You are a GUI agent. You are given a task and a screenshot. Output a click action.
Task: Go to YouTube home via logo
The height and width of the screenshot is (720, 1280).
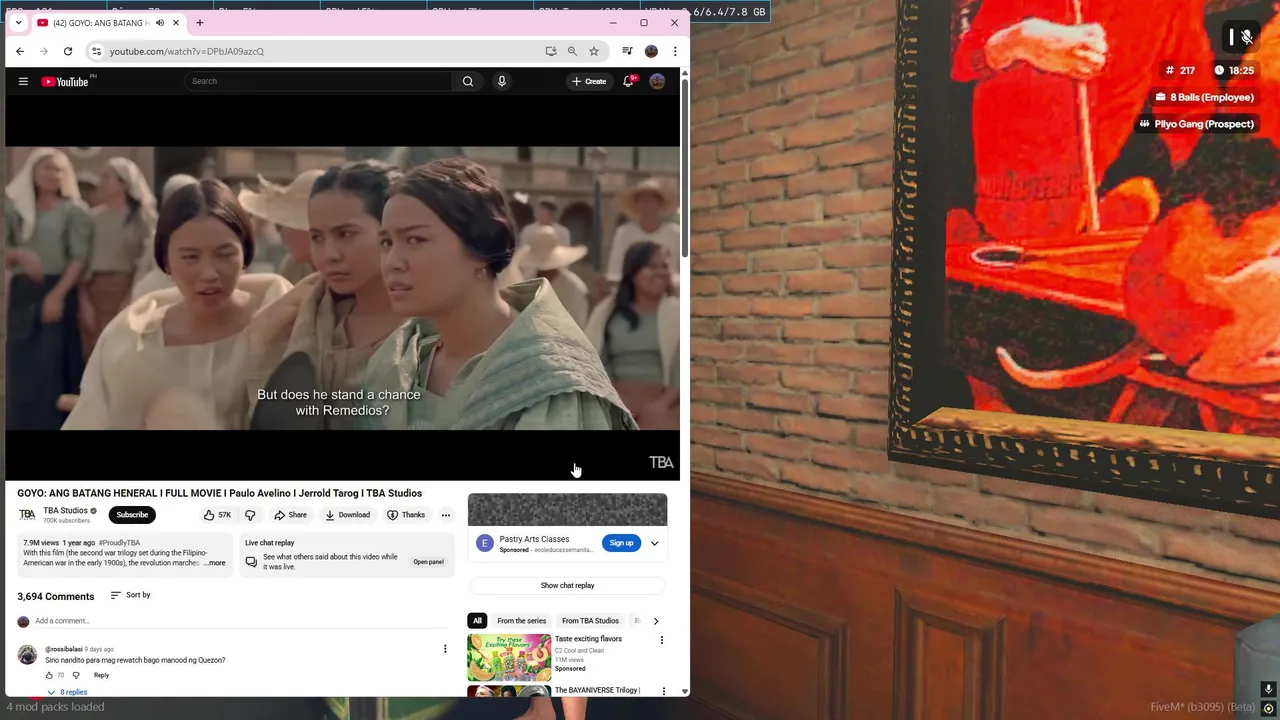click(x=65, y=81)
